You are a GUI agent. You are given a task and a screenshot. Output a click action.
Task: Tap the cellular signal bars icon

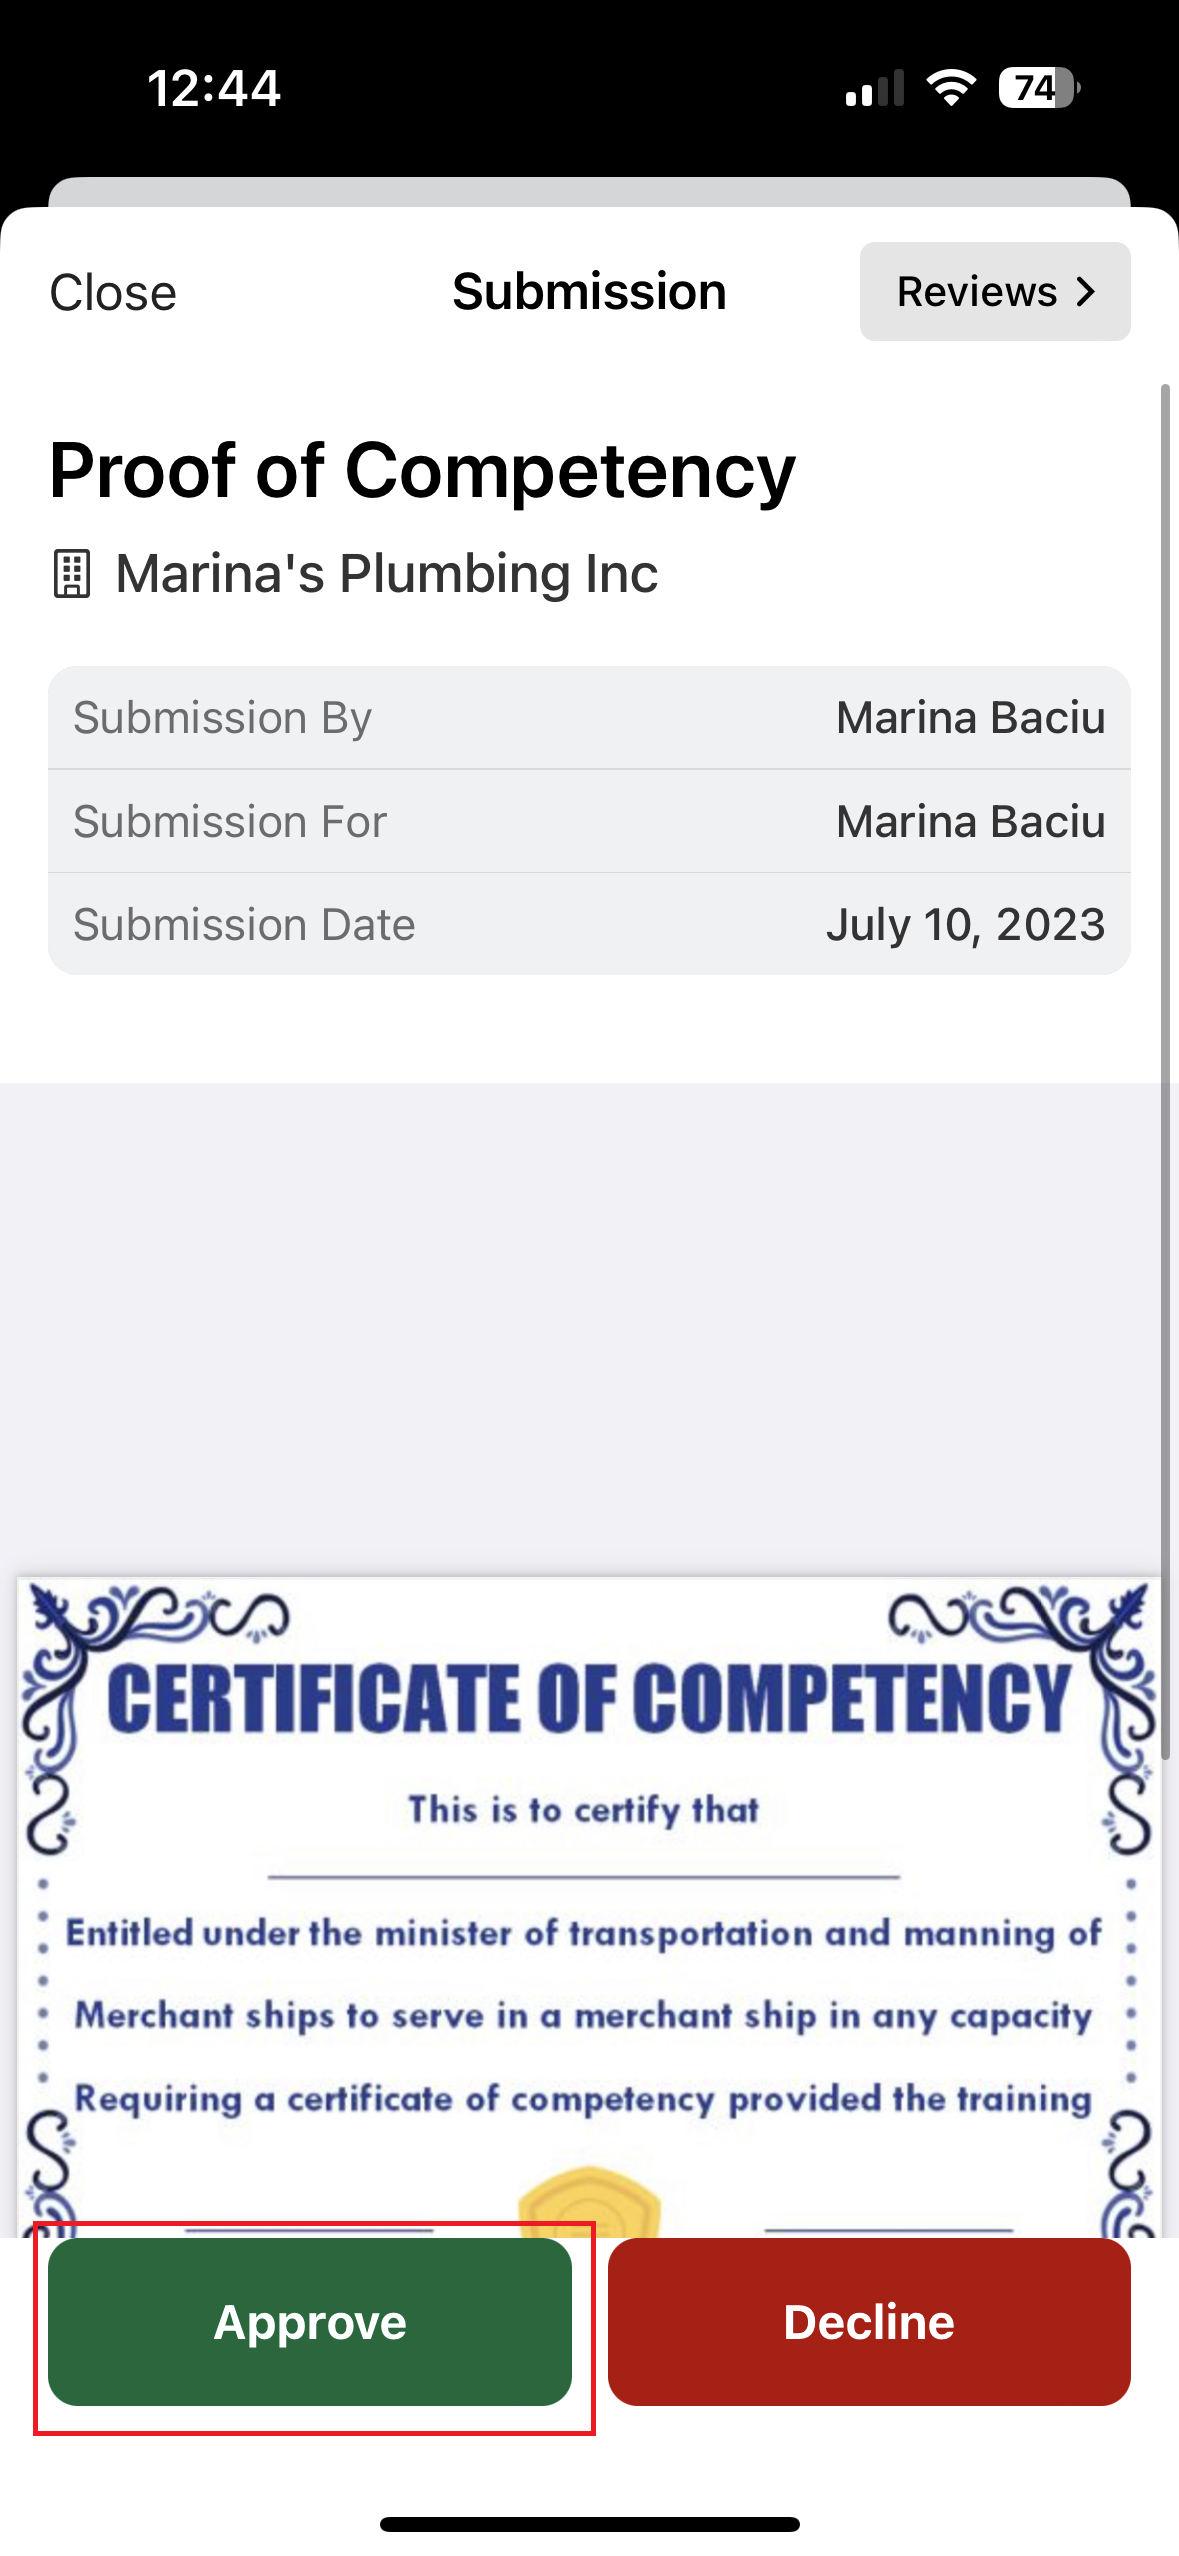(874, 88)
